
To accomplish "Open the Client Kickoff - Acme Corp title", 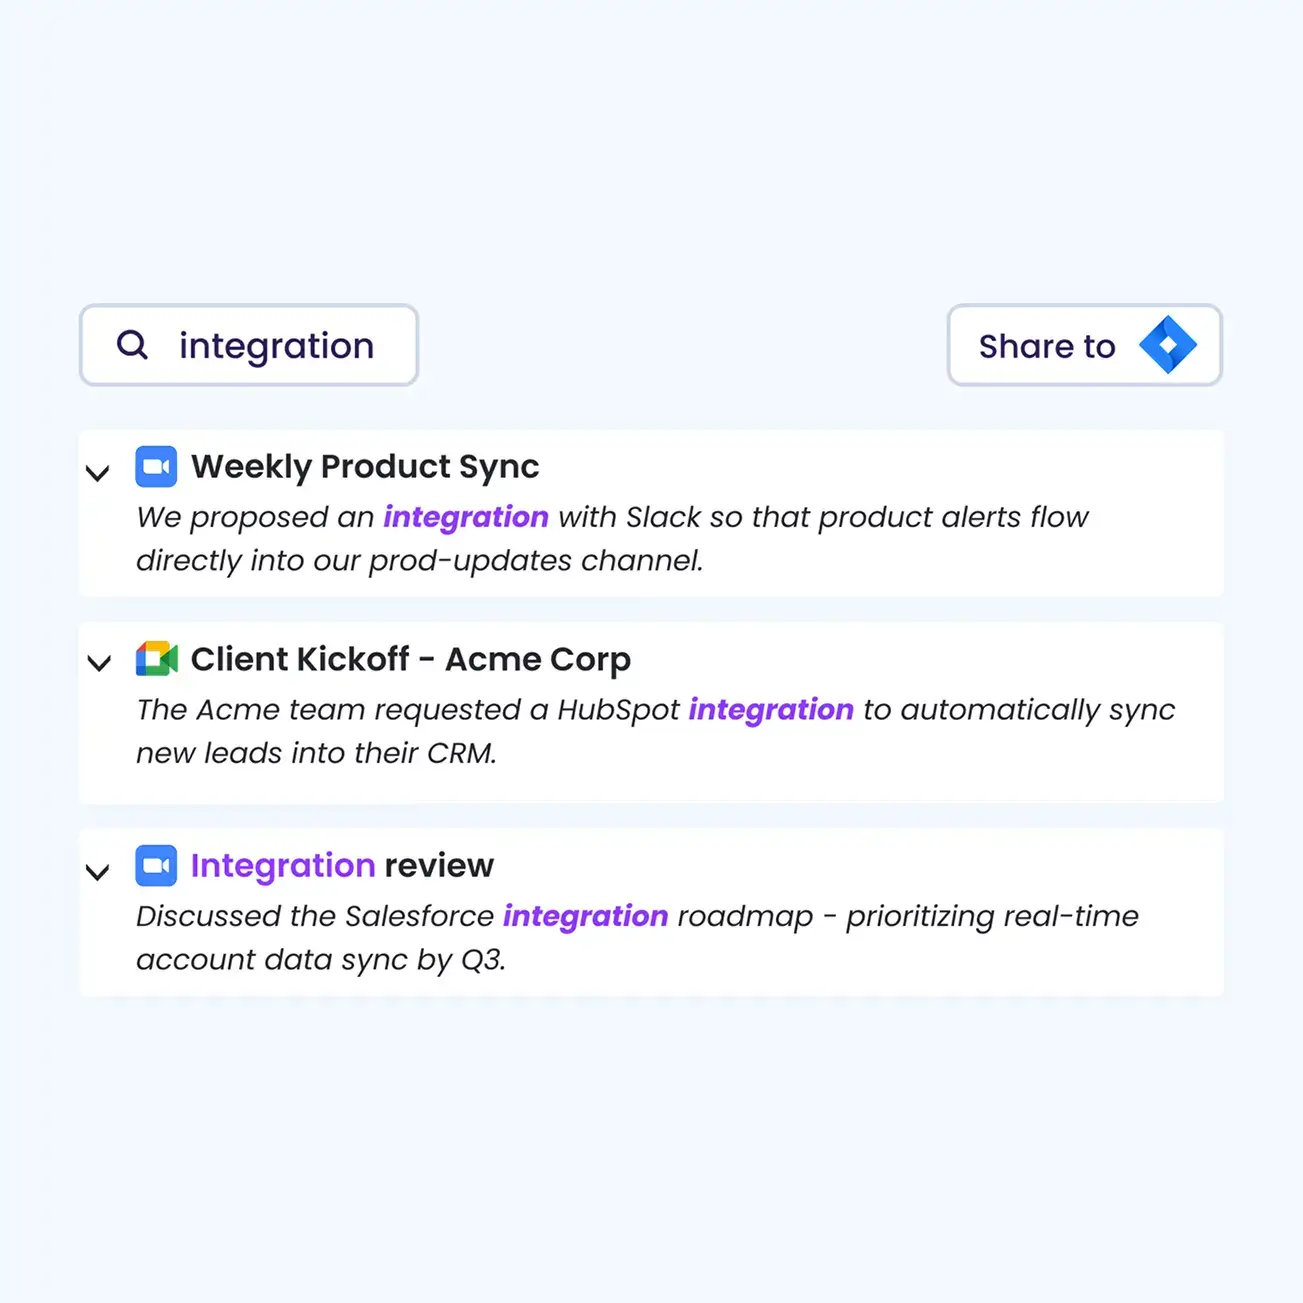I will 410,660.
